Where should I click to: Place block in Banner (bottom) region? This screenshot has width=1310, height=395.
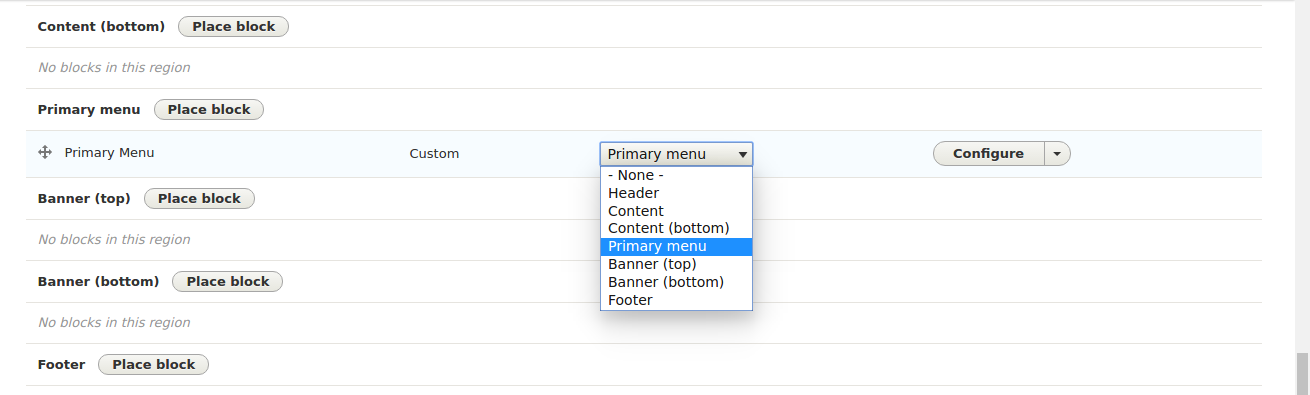pyautogui.click(x=227, y=282)
